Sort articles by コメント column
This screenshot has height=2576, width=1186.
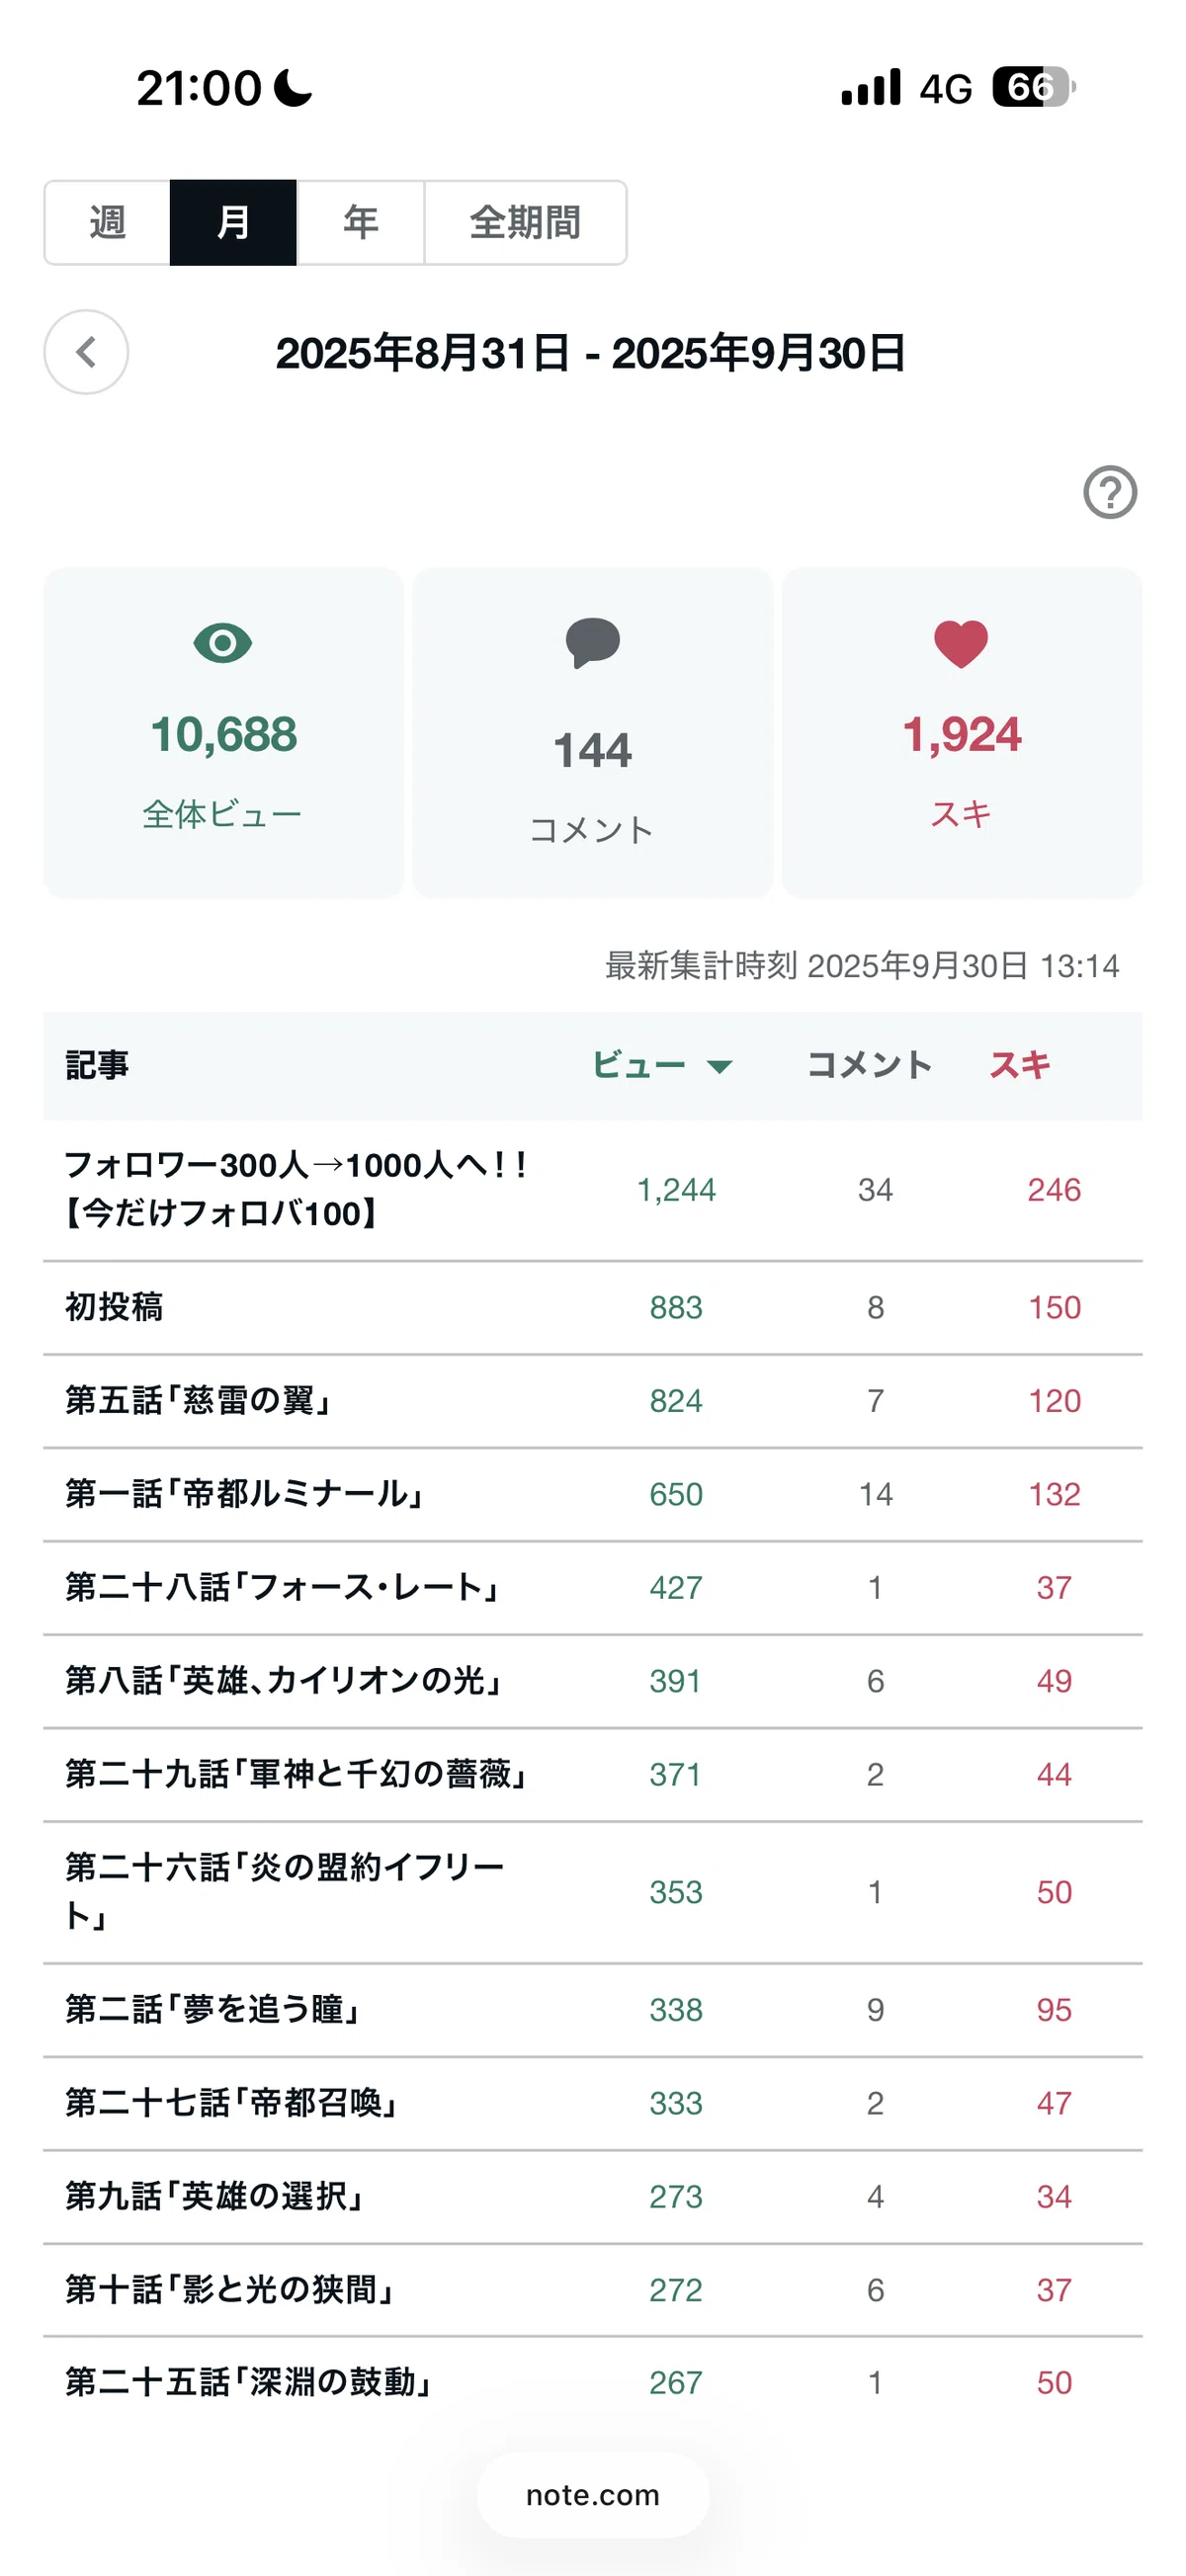tap(869, 1064)
